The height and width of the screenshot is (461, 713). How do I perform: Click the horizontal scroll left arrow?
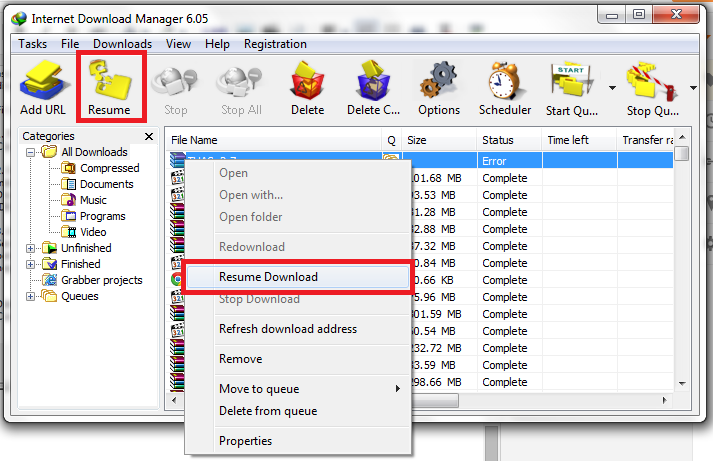174,400
